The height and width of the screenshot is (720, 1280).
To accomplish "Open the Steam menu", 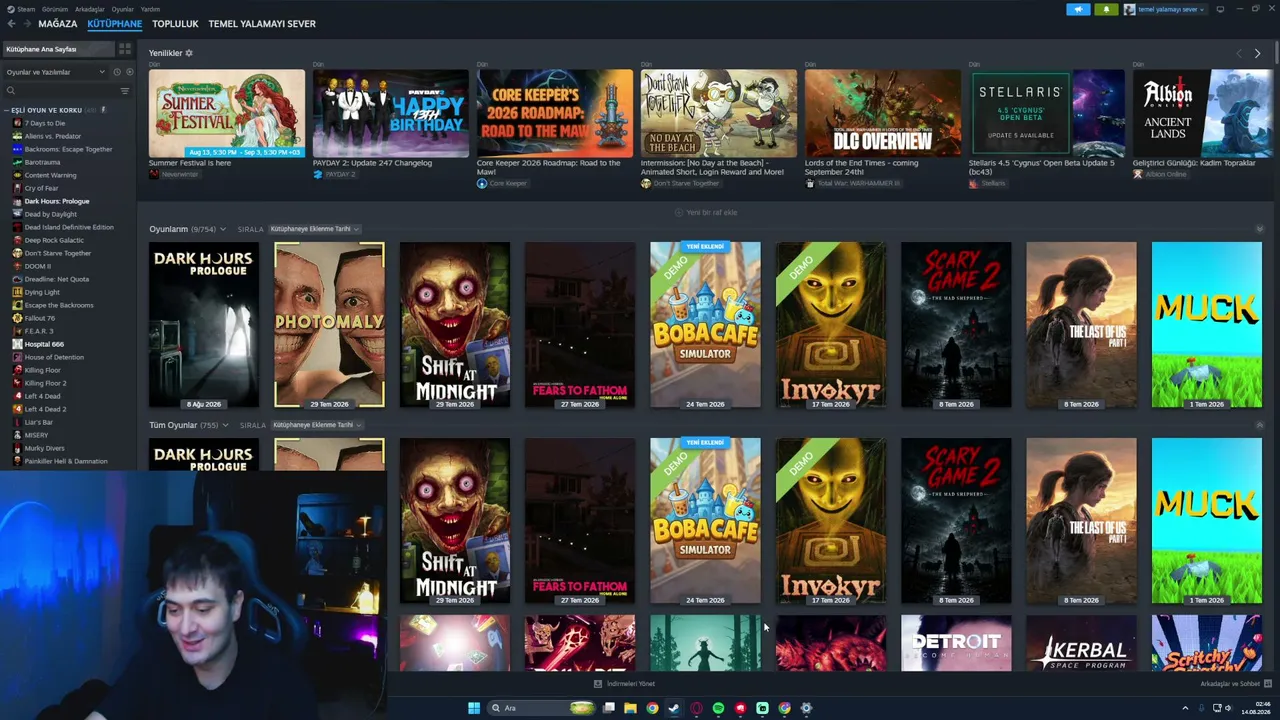I will (22, 9).
